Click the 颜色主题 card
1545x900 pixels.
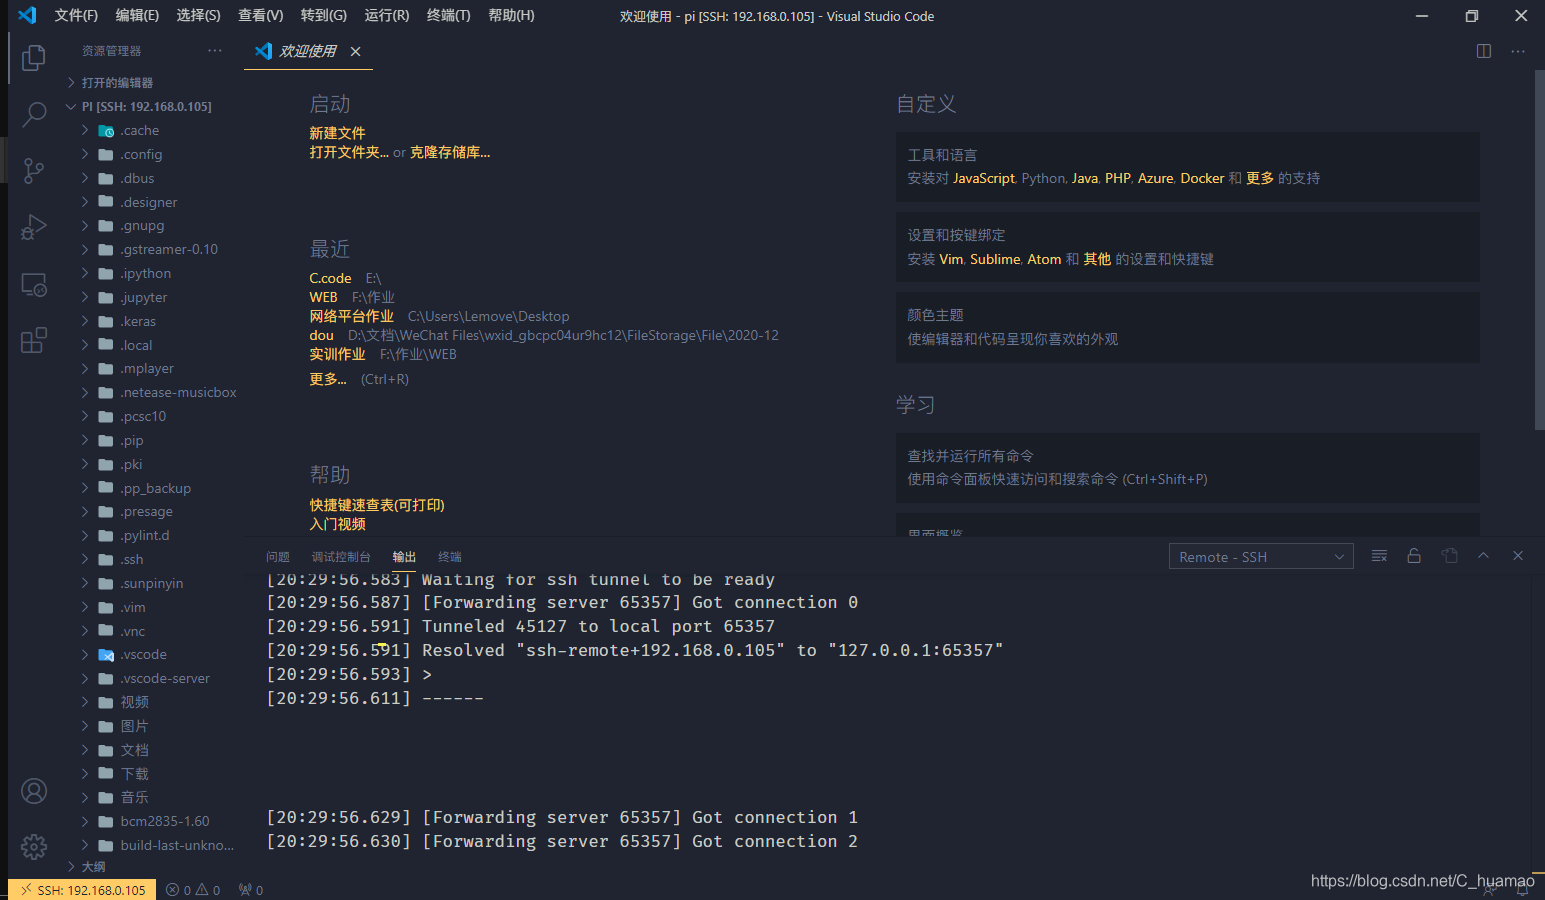coord(1188,327)
